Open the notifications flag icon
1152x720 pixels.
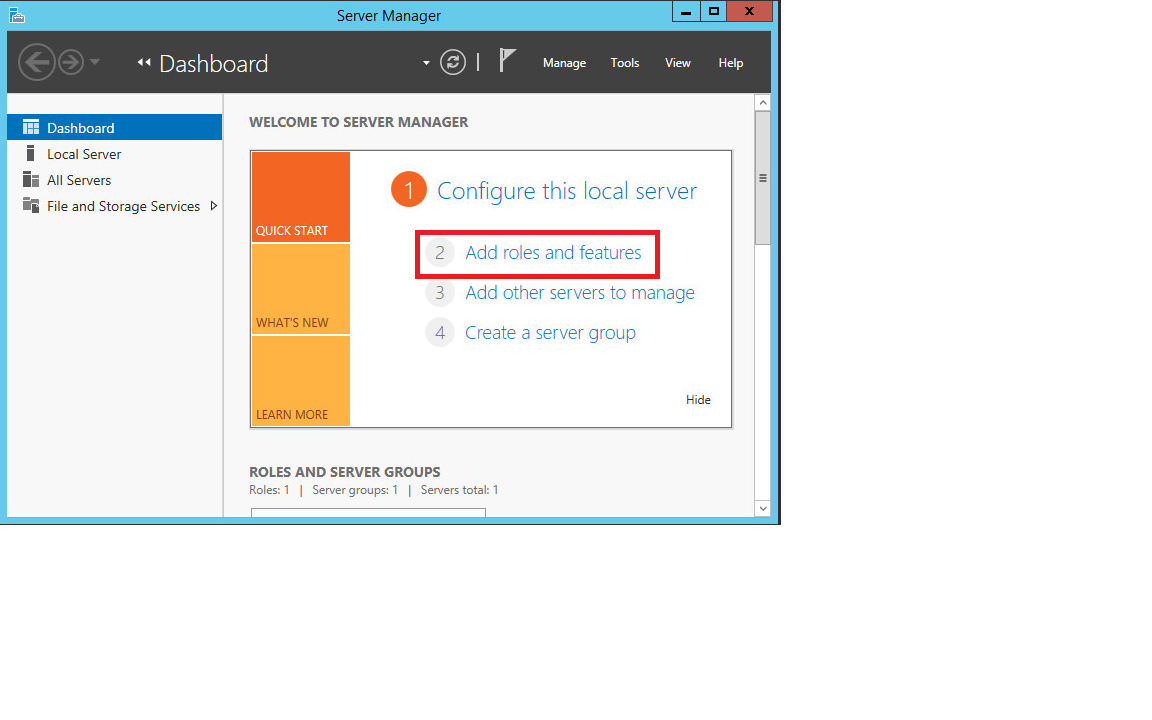click(507, 60)
